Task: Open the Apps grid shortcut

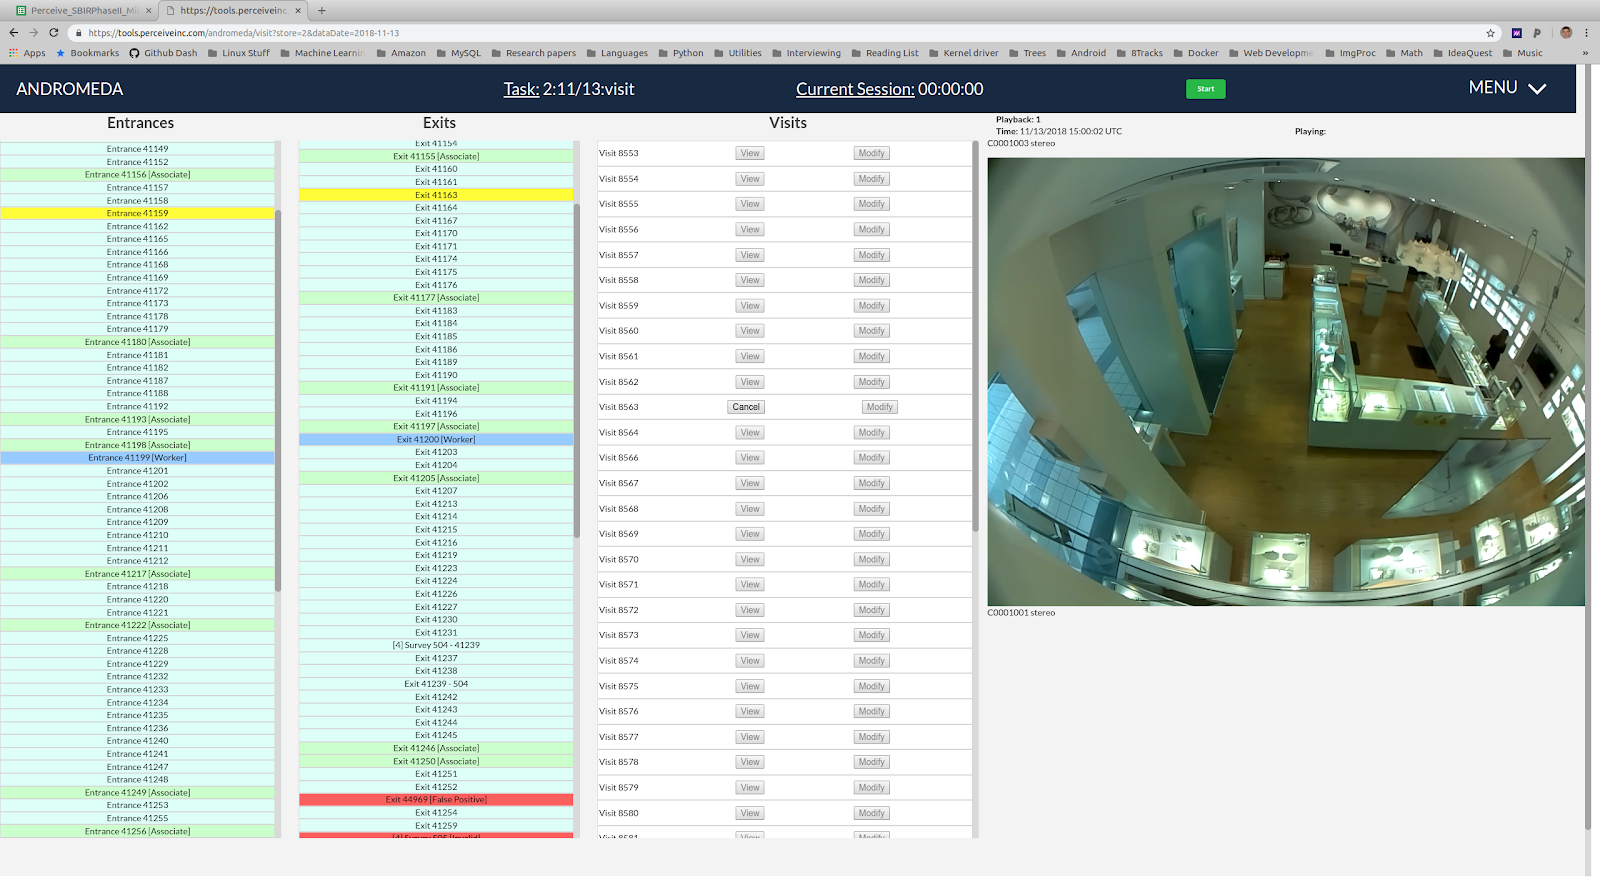Action: tap(27, 53)
